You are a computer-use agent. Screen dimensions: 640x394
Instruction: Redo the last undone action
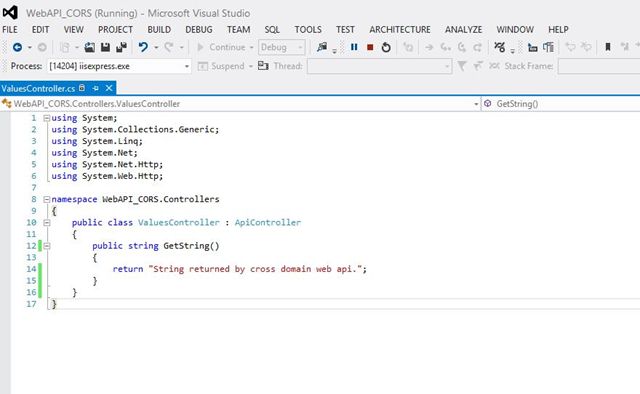169,47
